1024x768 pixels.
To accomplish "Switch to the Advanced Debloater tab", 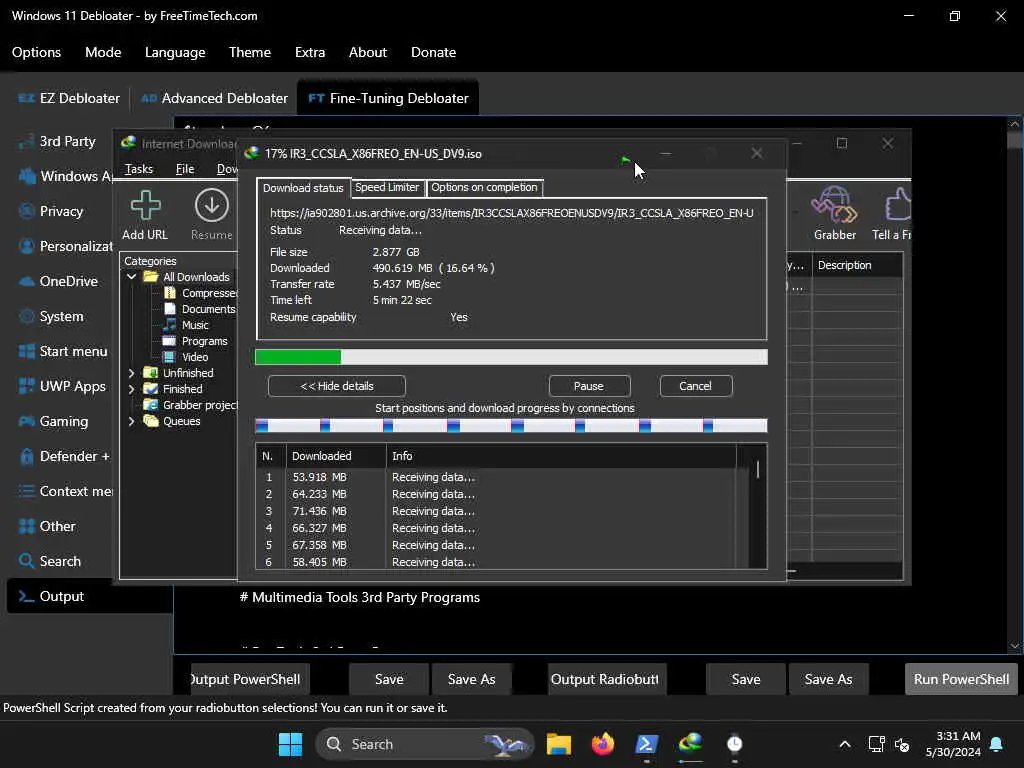I will [x=214, y=98].
